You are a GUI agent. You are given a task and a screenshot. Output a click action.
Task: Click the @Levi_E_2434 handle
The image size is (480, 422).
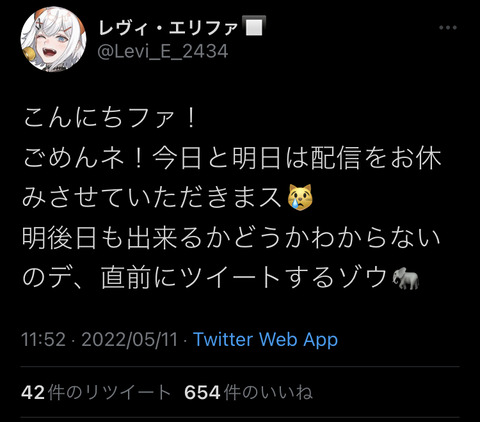tap(163, 51)
